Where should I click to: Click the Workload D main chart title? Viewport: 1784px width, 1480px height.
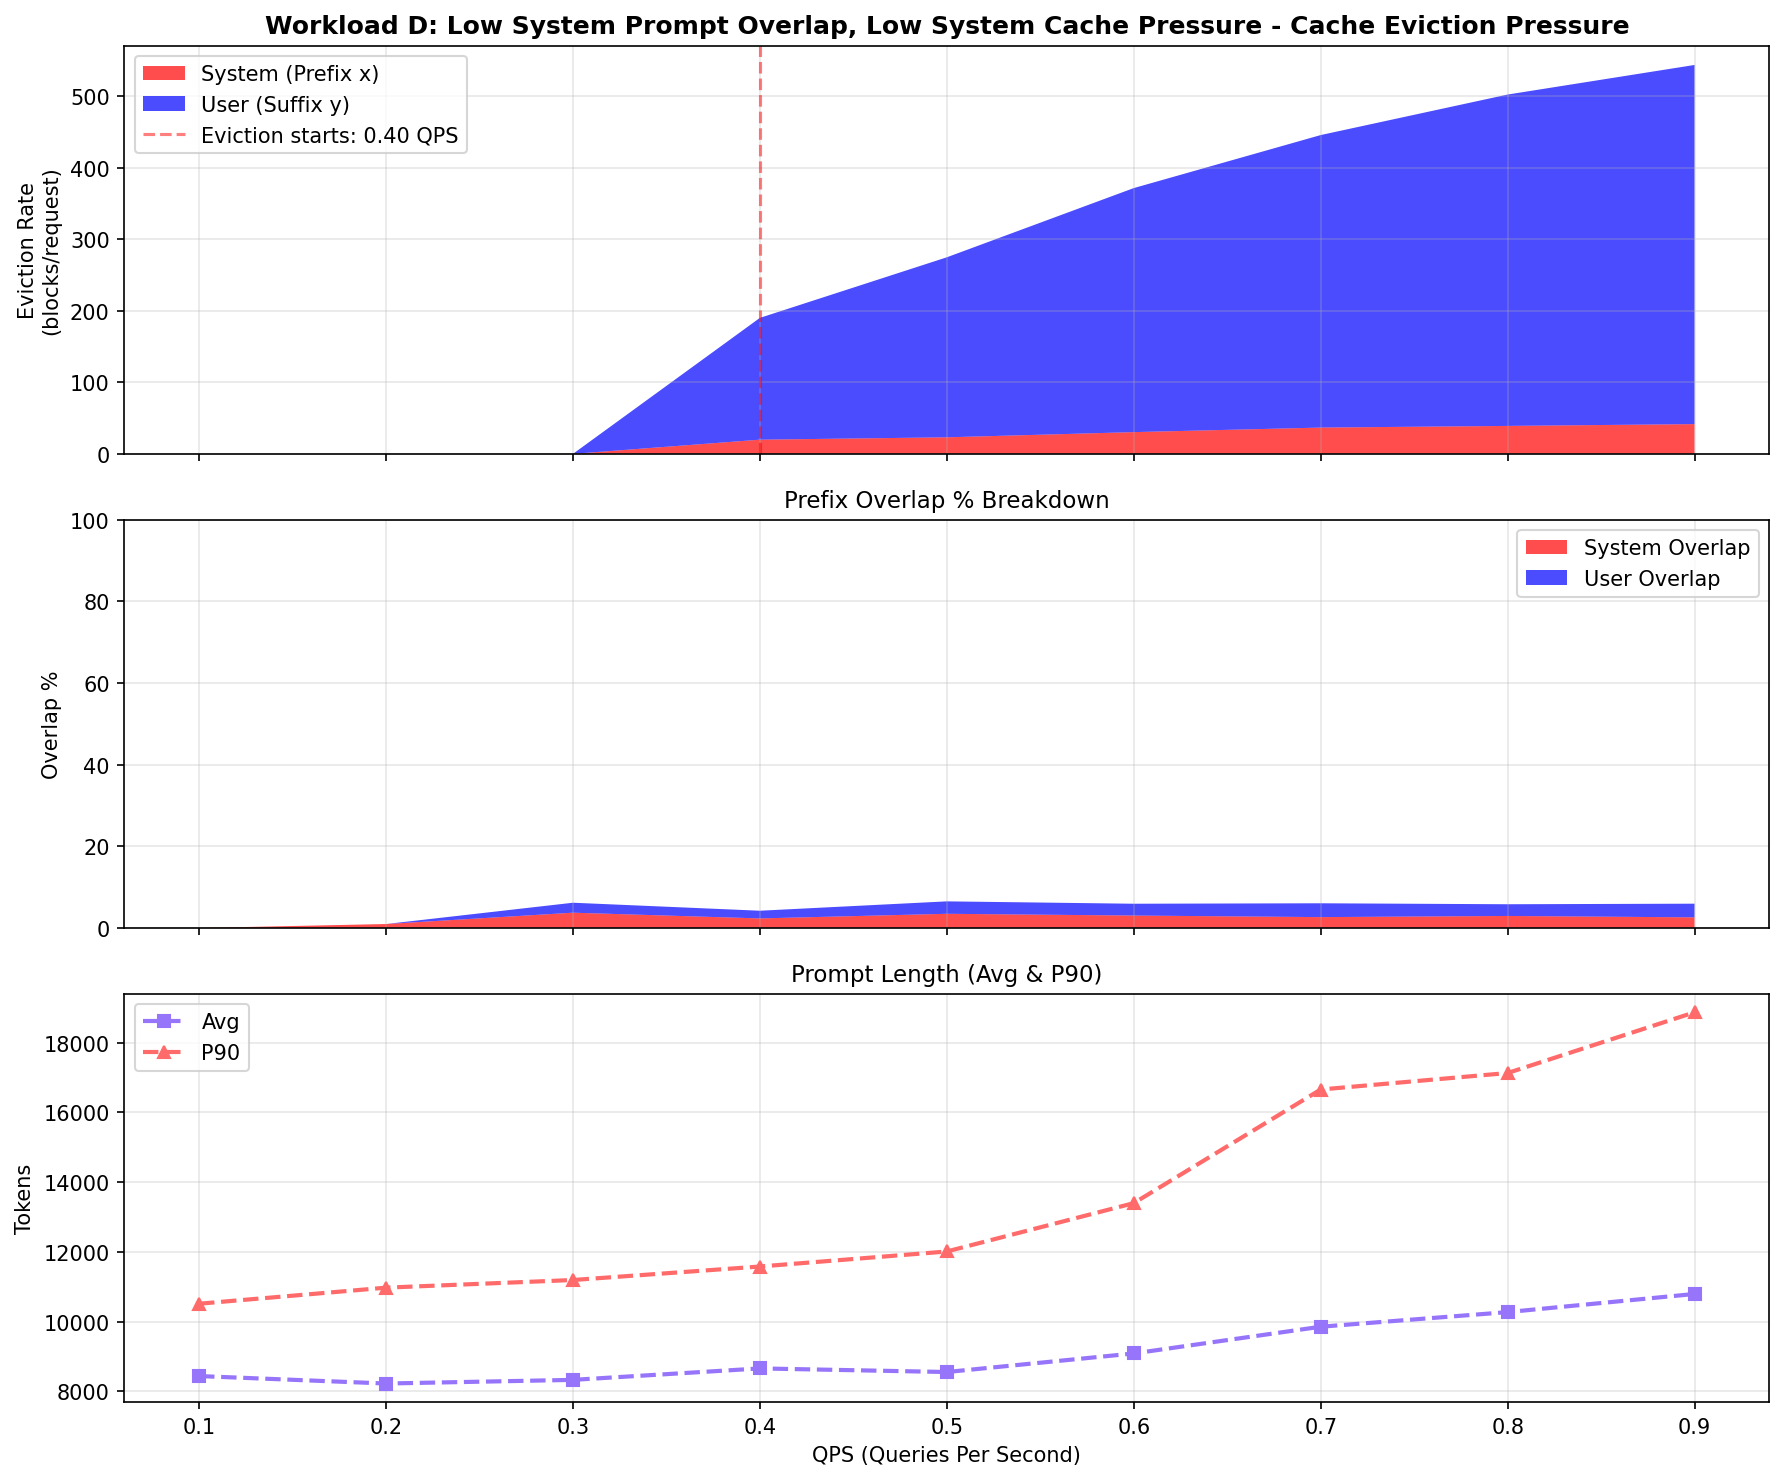pyautogui.click(x=946, y=26)
